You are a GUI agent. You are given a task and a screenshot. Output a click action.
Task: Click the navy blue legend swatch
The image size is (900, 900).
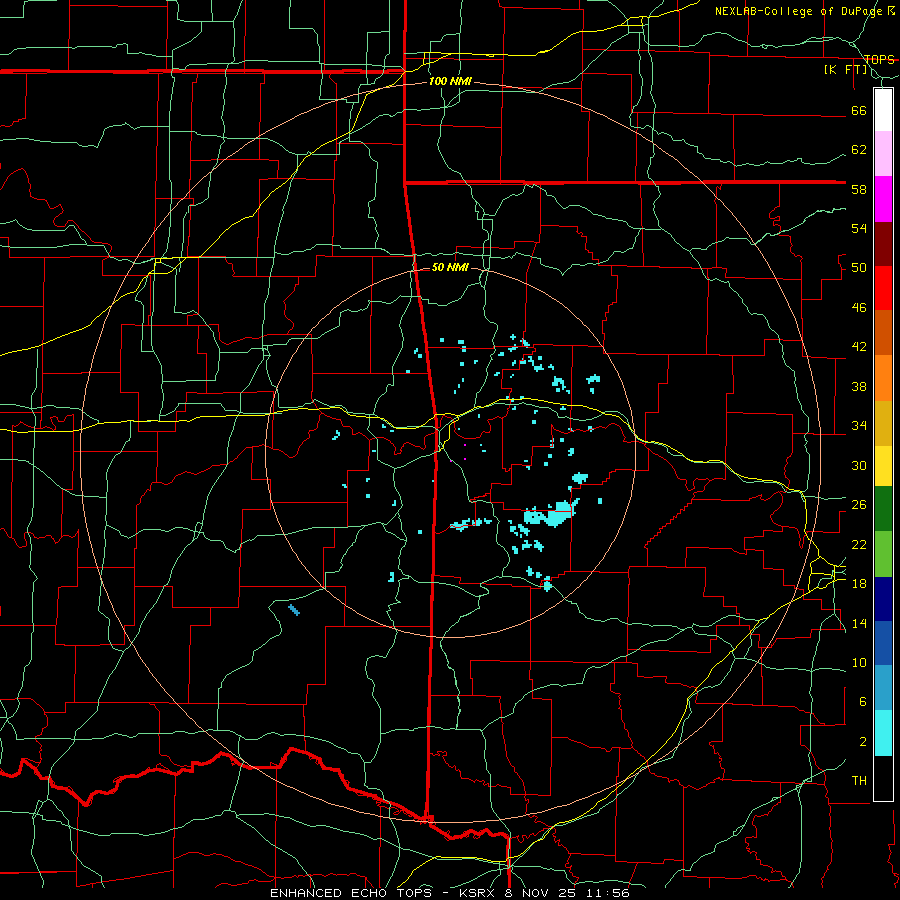click(883, 599)
